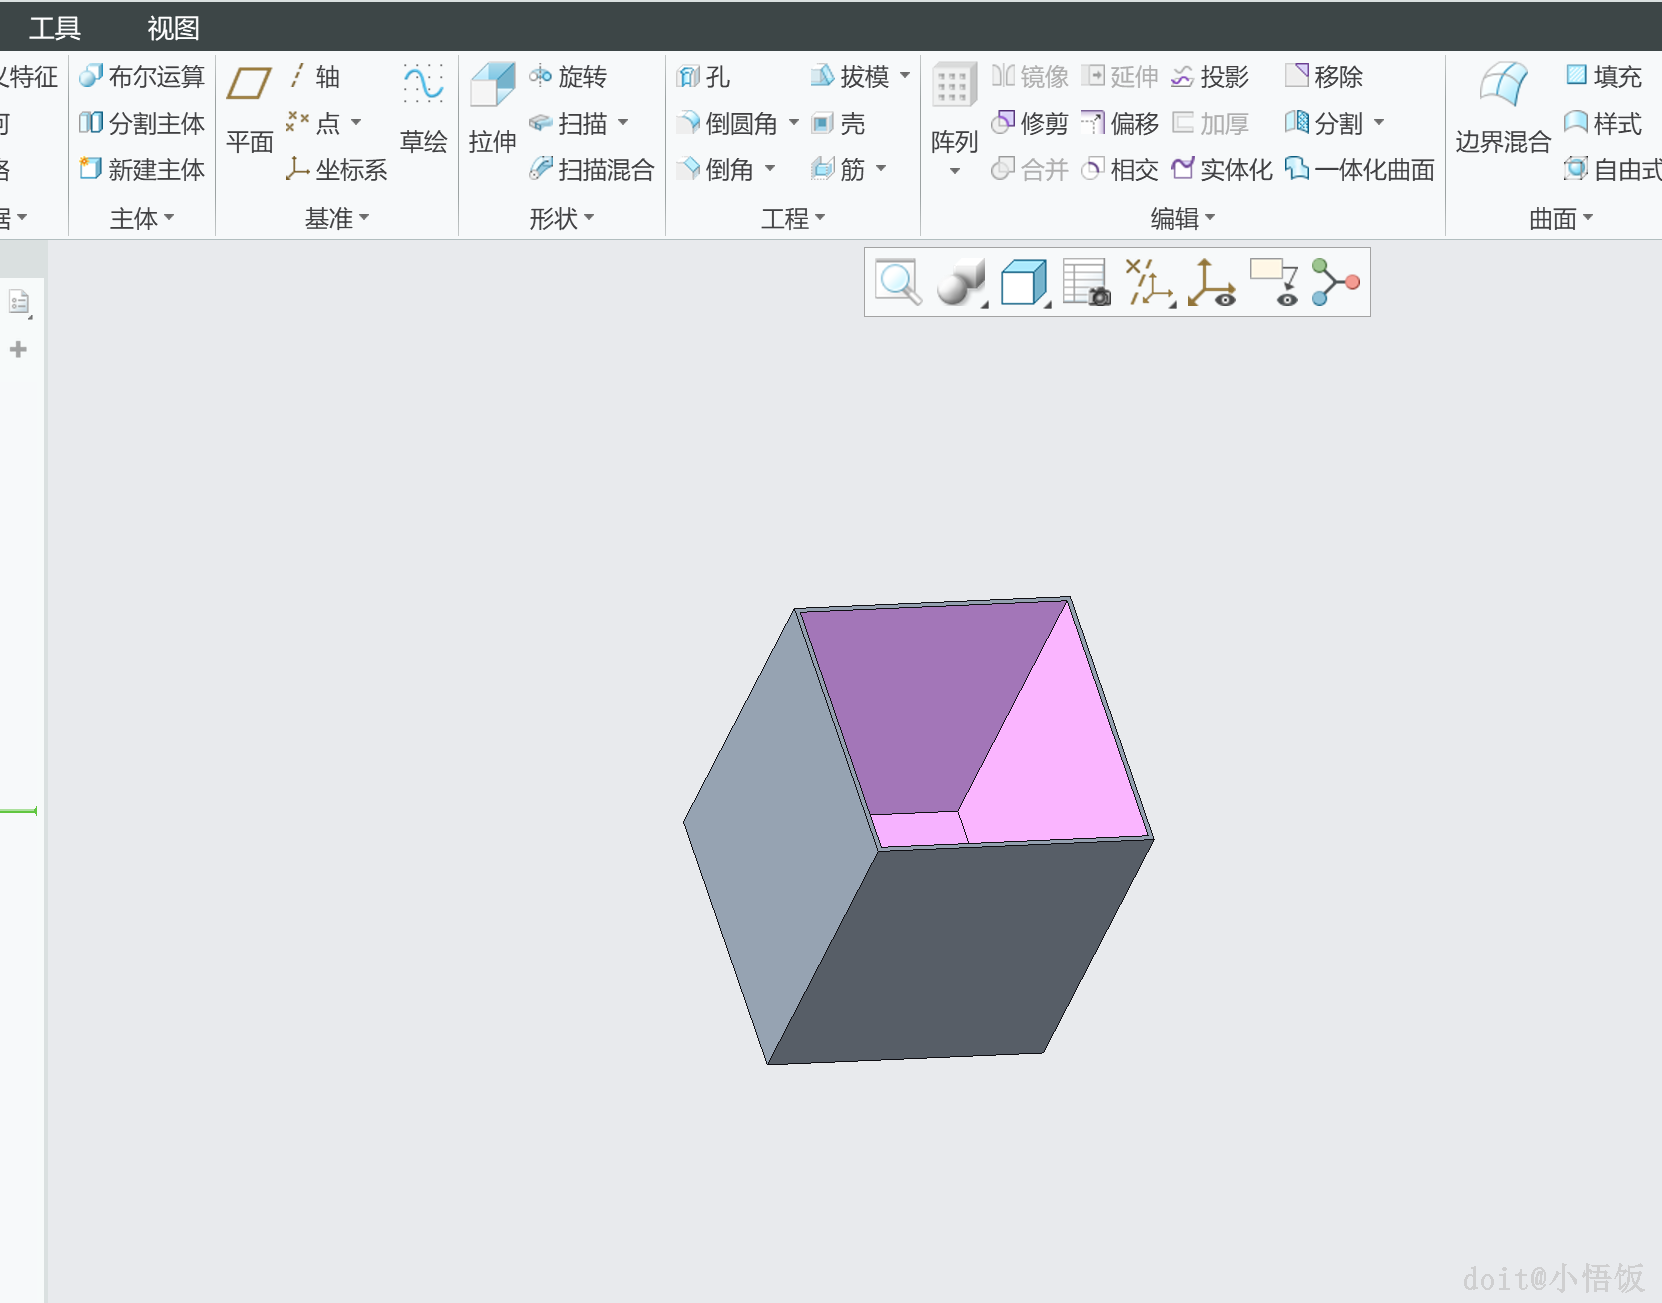Toggle spin center display icon
This screenshot has width=1662, height=1303.
1212,283
